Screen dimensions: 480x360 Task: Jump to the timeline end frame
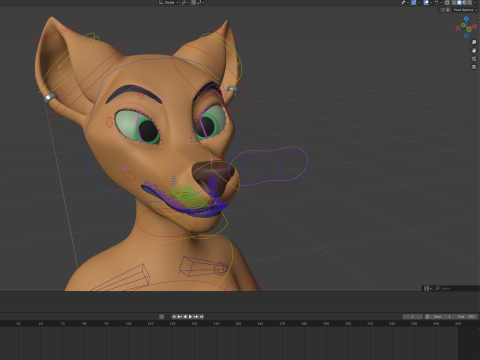click(x=201, y=317)
